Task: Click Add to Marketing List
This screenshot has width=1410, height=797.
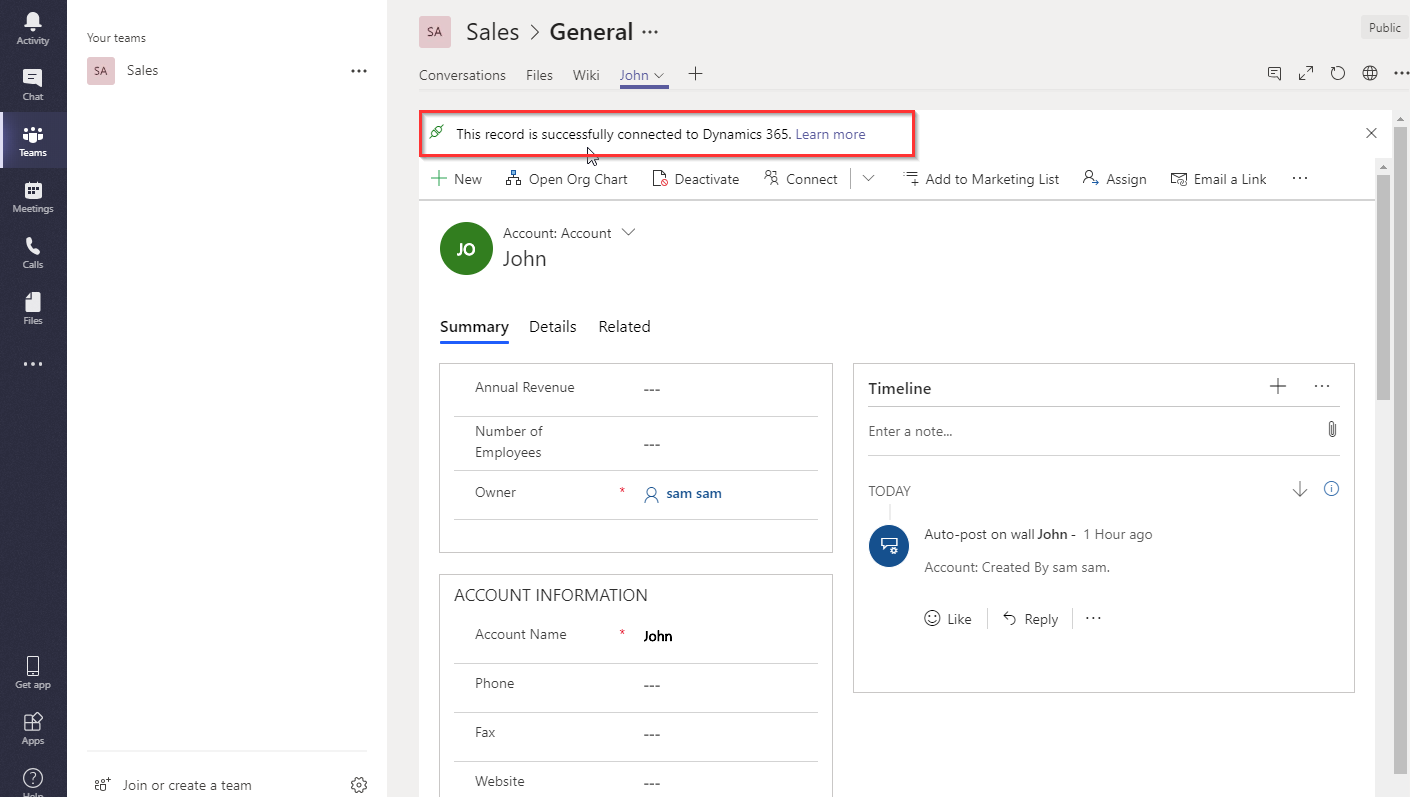Action: tap(981, 179)
